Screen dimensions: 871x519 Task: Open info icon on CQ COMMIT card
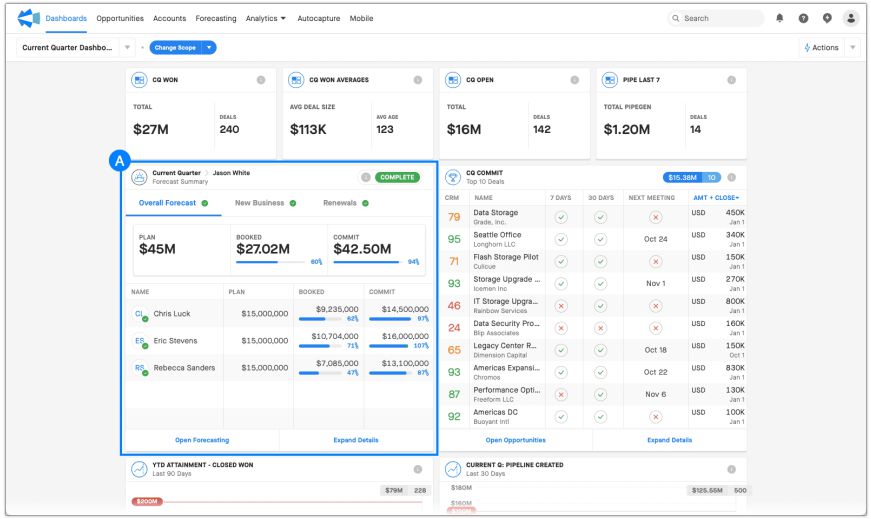pos(732,177)
